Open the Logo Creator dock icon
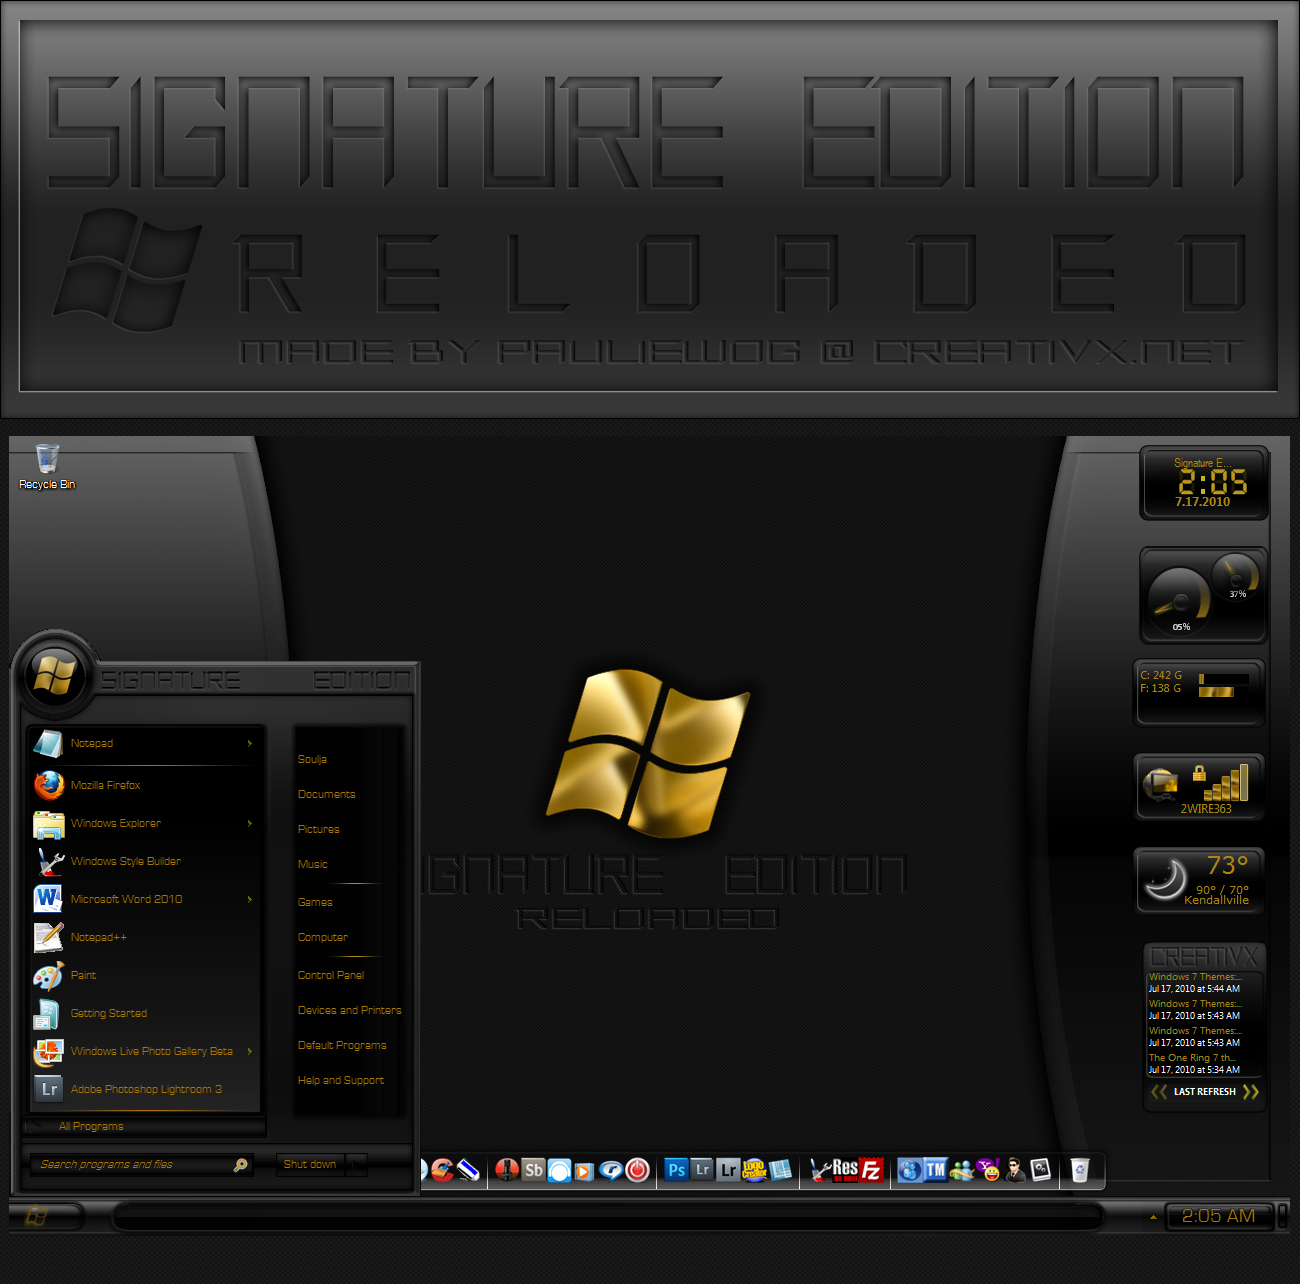 pos(754,1169)
